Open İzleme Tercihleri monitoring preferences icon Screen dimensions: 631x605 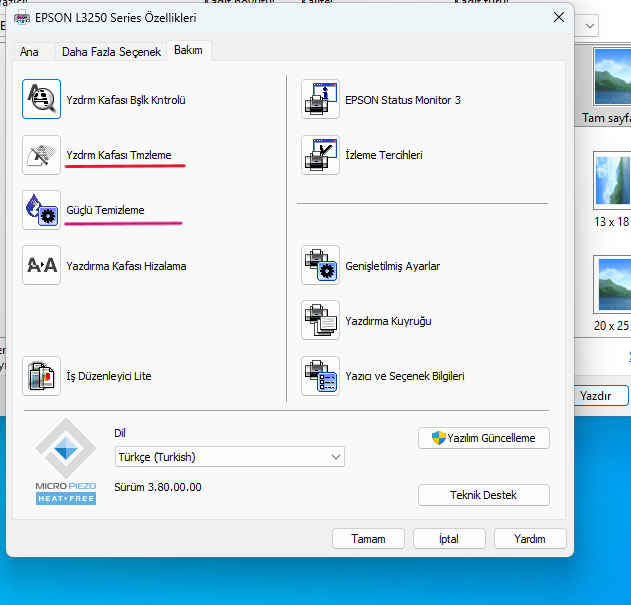click(x=320, y=155)
